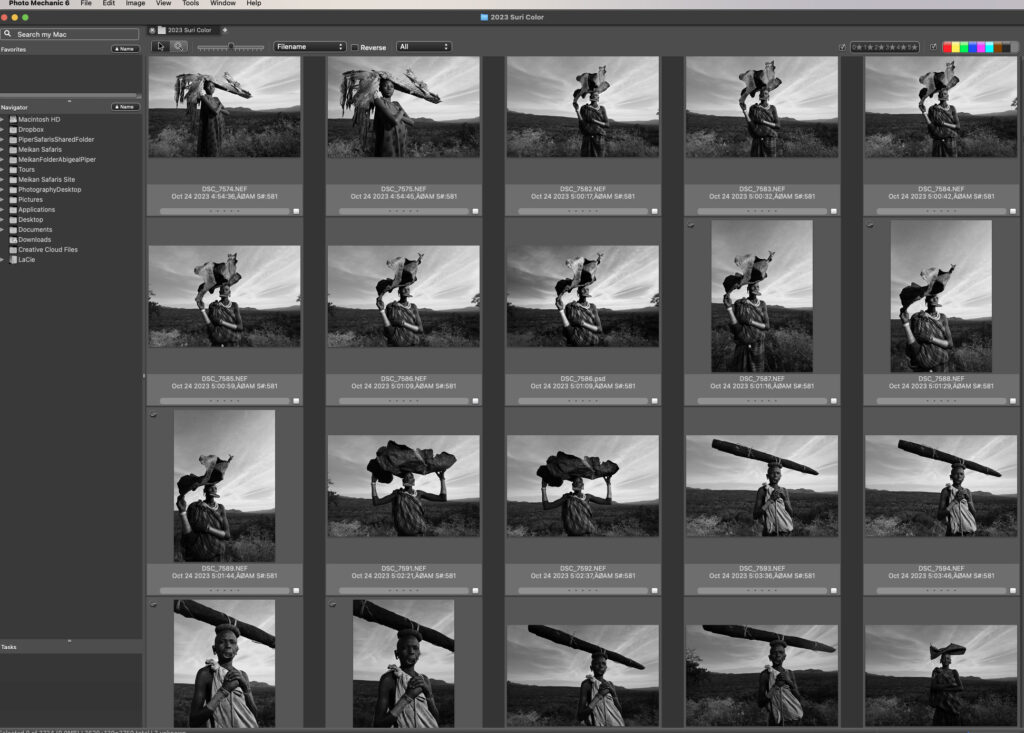Screen dimensions: 1024x733
Task: Click the Favorites Name sort button
Action: click(x=125, y=49)
